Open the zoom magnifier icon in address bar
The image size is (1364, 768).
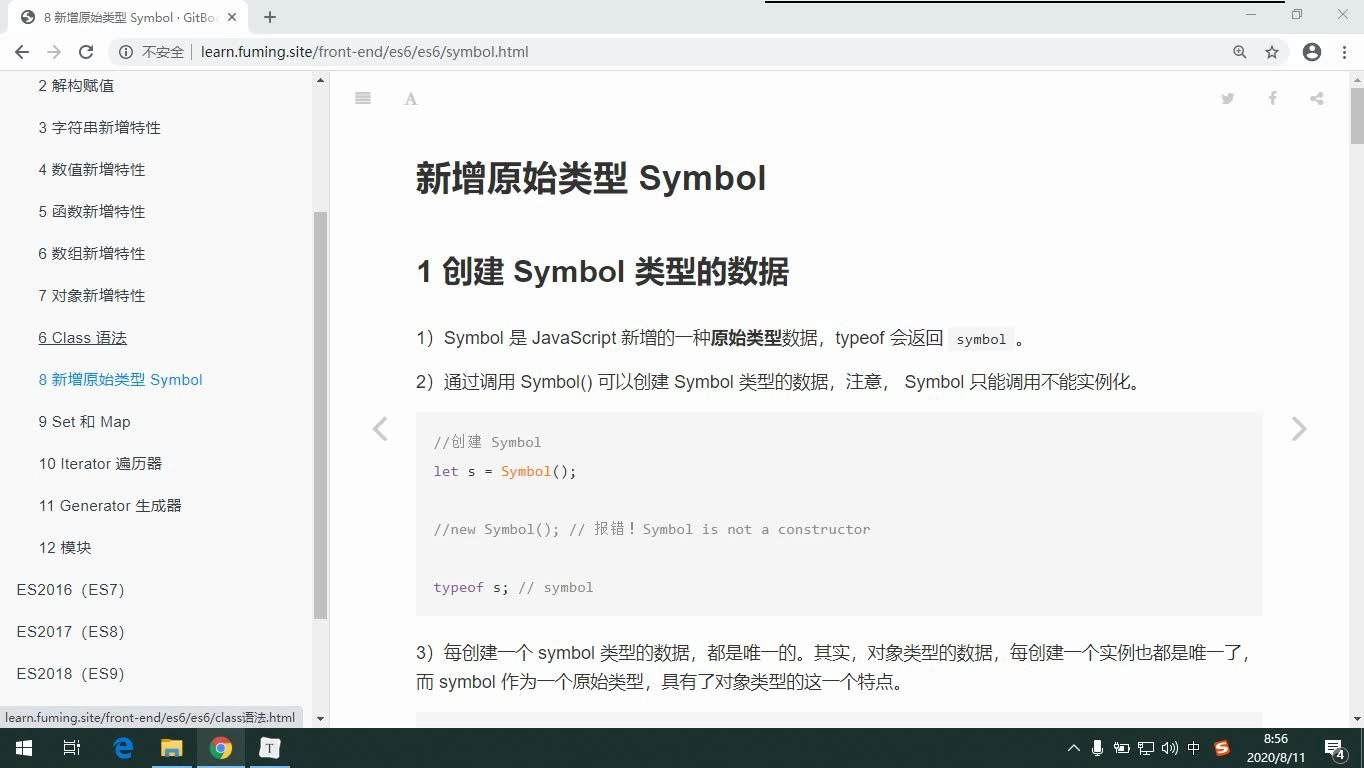(x=1240, y=52)
